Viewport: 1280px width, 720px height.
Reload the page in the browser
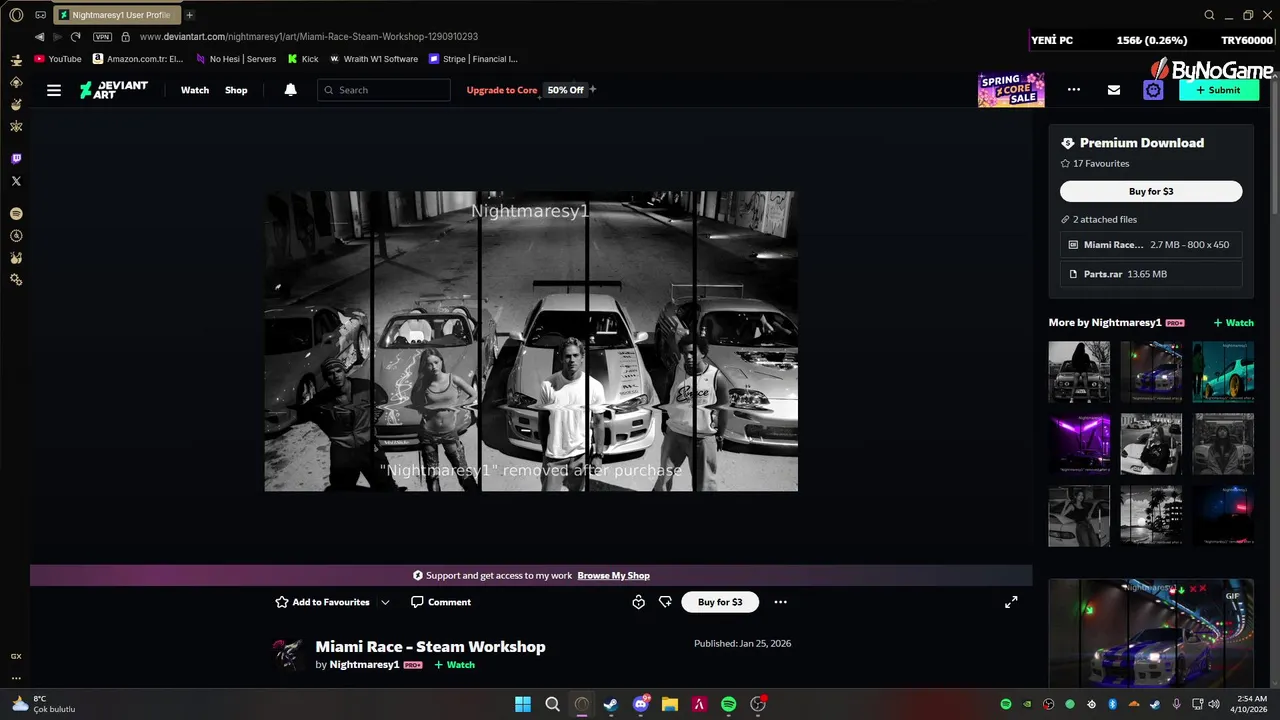point(75,36)
